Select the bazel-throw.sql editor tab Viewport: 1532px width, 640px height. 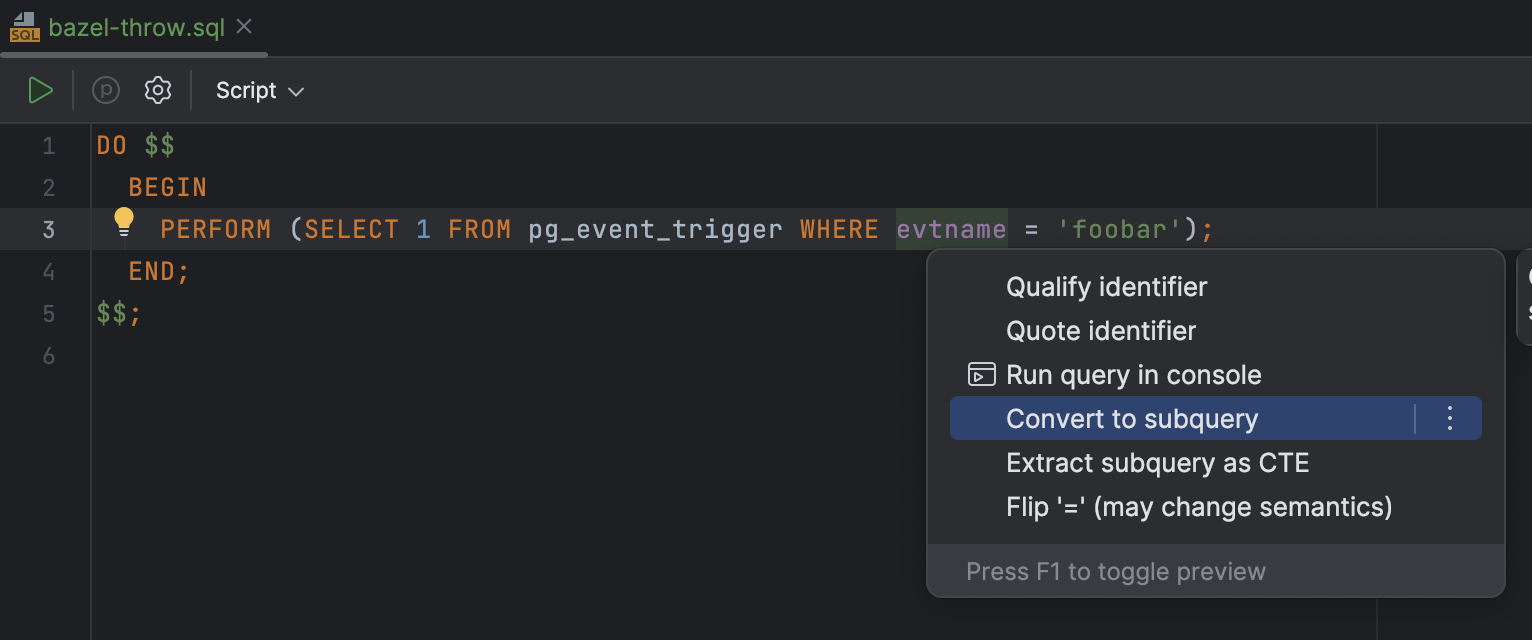coord(136,27)
